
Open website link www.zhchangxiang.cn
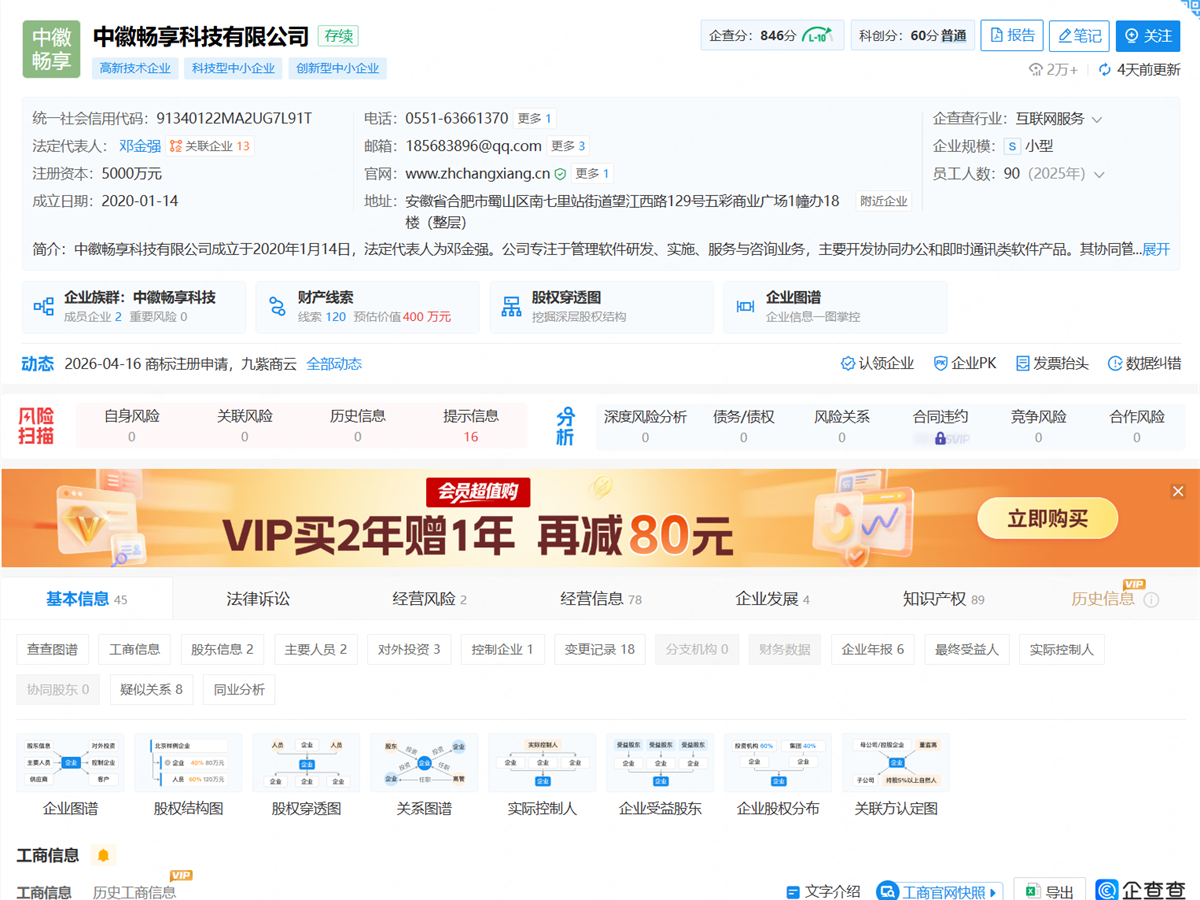[x=477, y=174]
